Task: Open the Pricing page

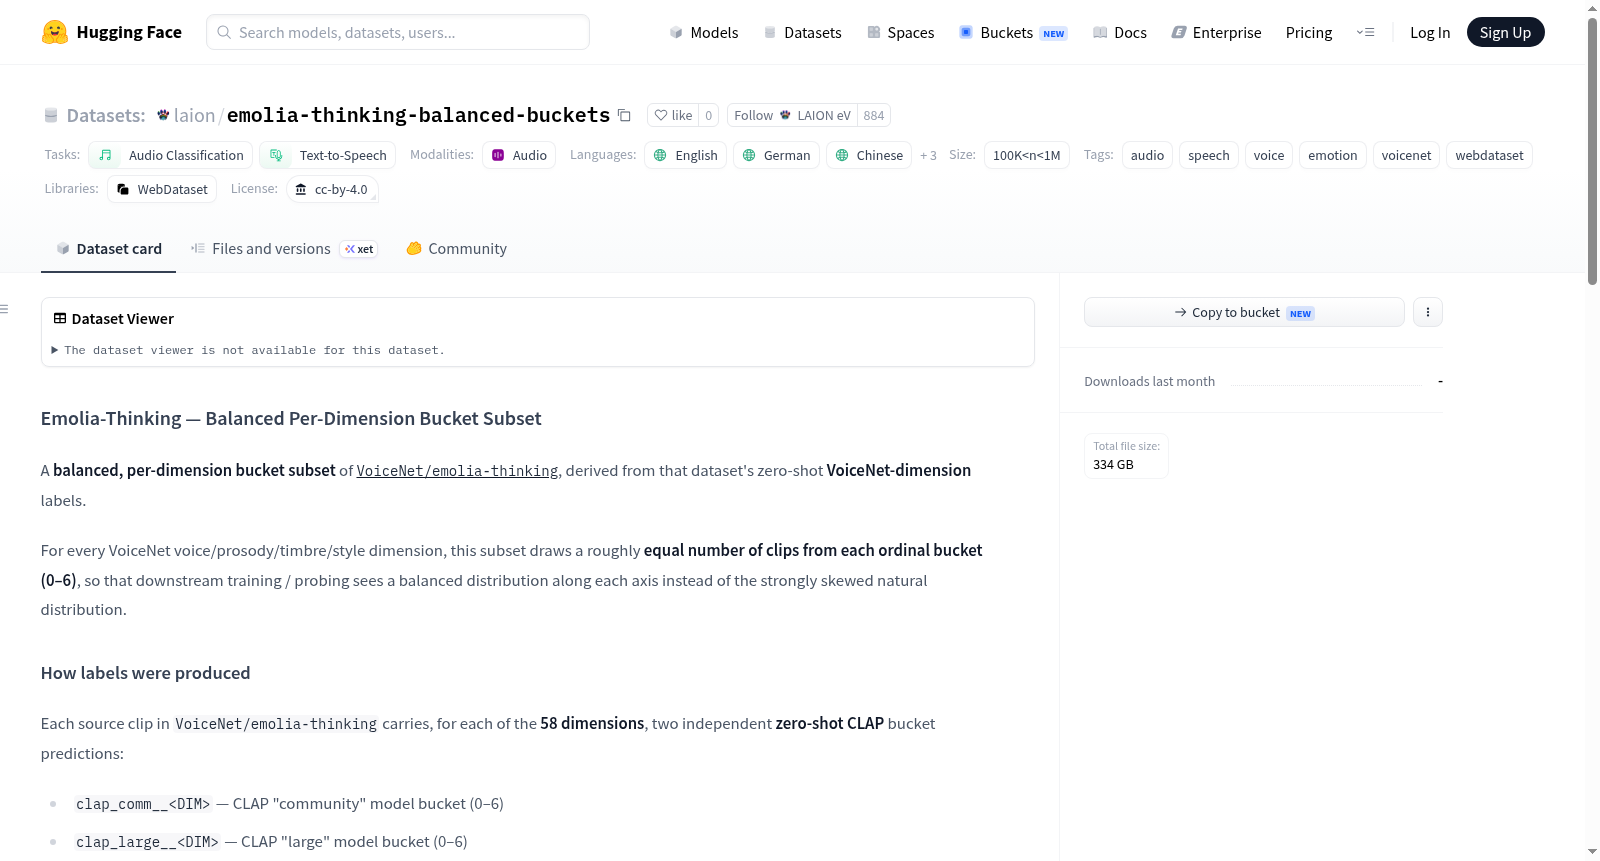Action: pyautogui.click(x=1309, y=32)
